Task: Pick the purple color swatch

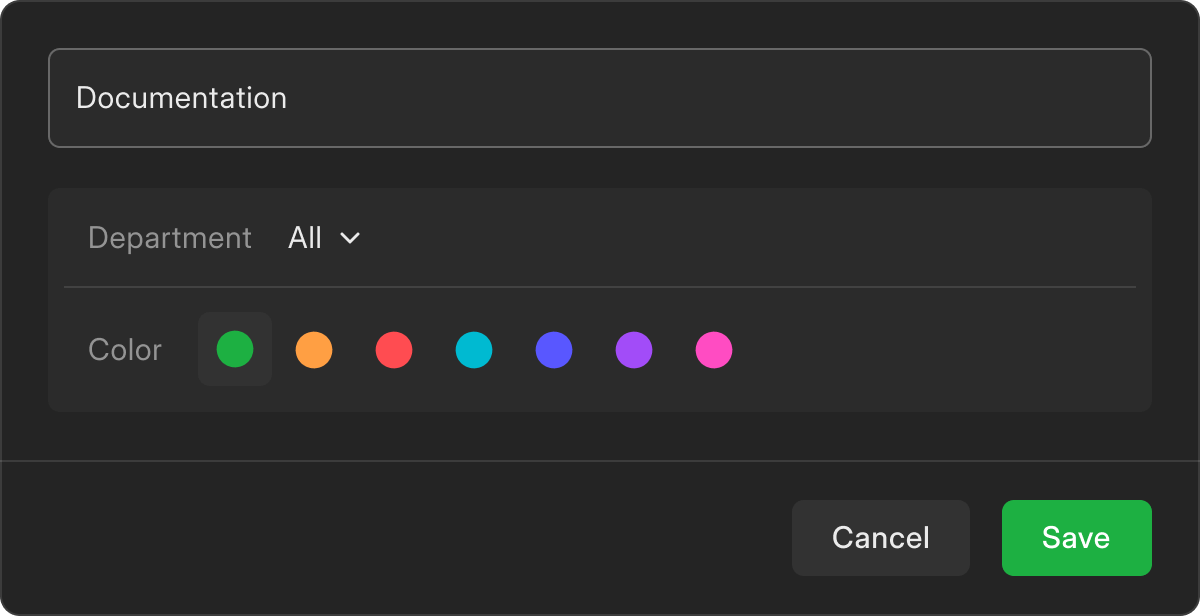Action: pyautogui.click(x=634, y=350)
